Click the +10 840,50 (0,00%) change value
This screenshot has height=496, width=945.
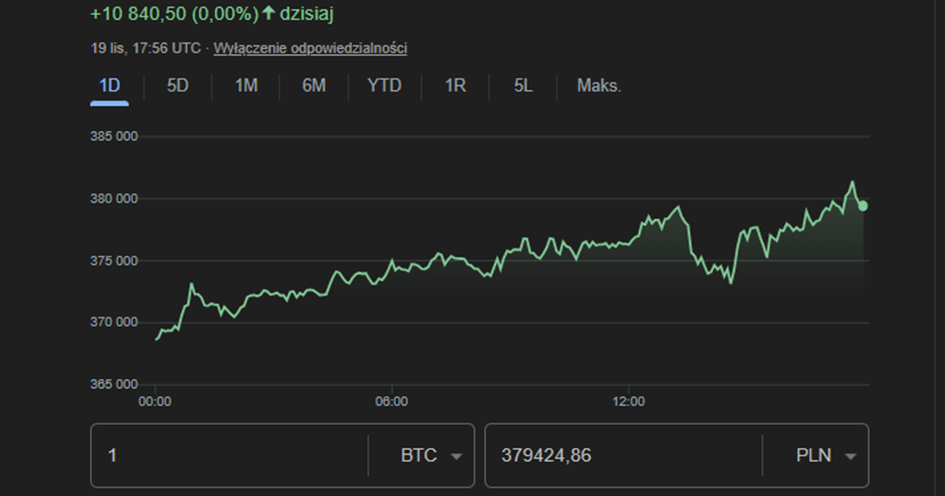[174, 13]
